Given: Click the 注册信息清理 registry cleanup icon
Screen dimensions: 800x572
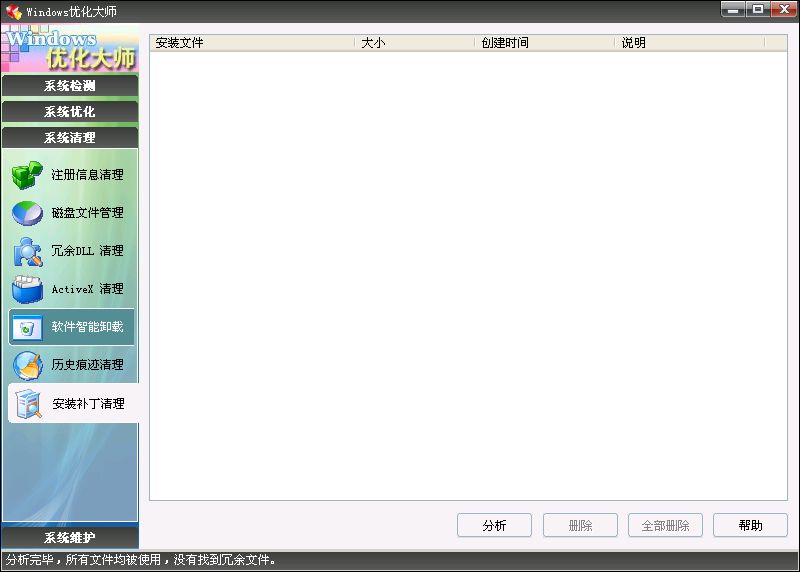Looking at the screenshot, I should pyautogui.click(x=27, y=175).
